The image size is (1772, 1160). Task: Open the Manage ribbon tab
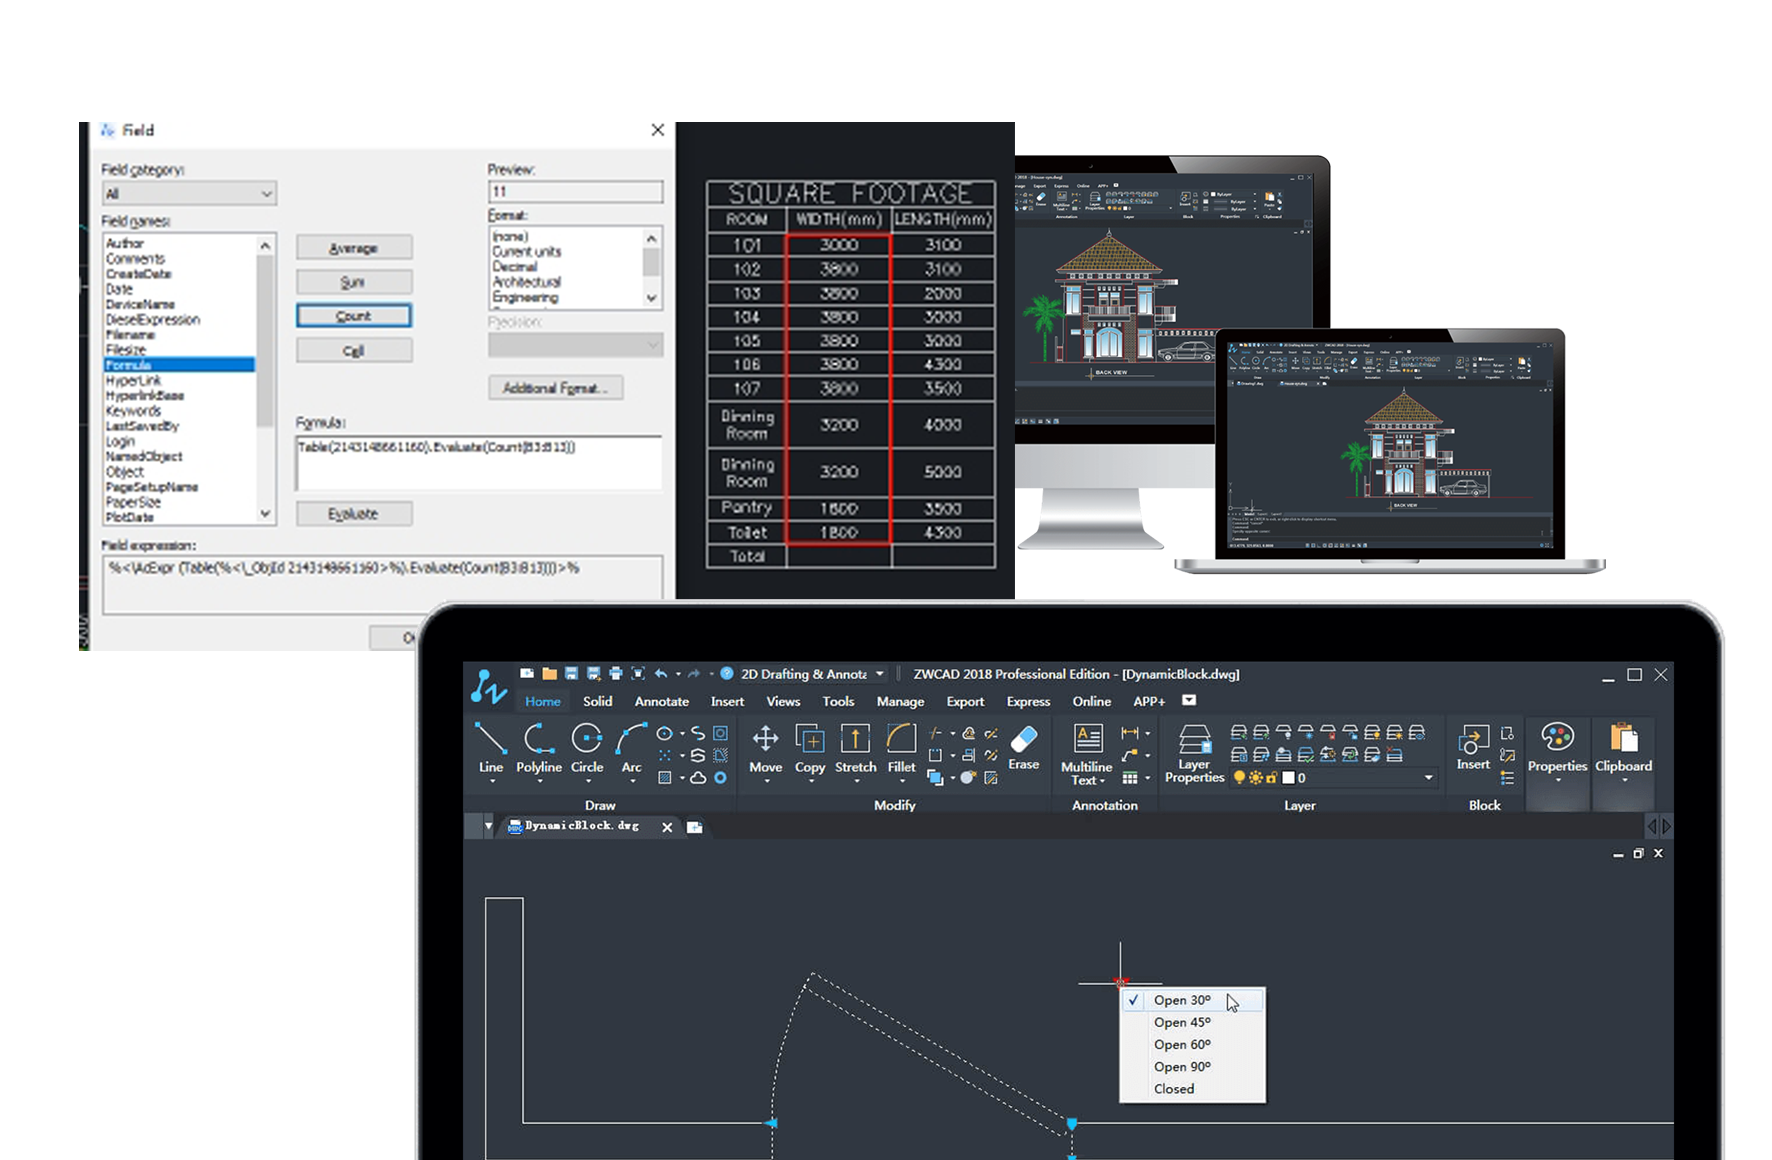(x=900, y=701)
